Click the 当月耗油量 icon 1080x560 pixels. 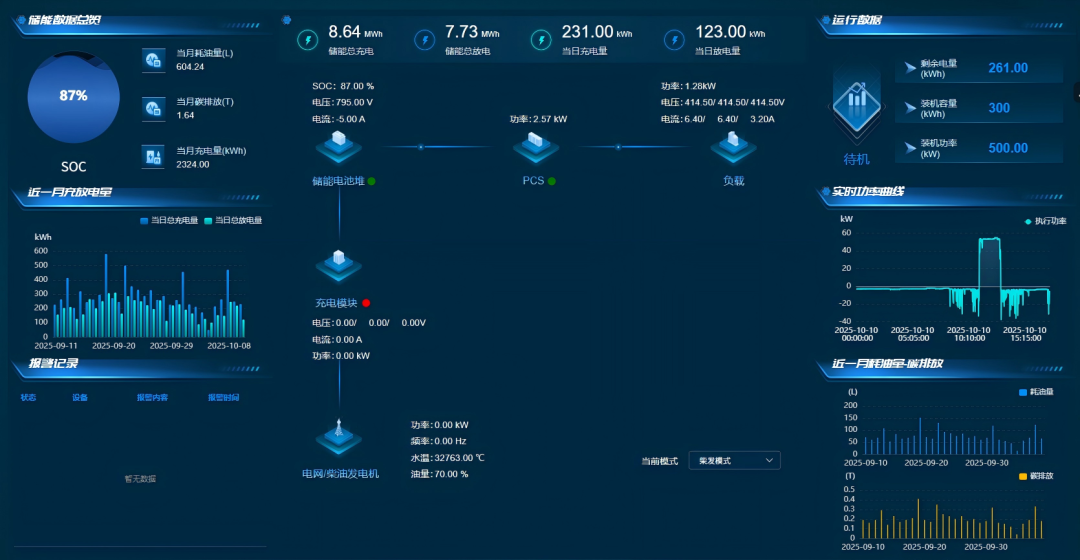[x=153, y=60]
